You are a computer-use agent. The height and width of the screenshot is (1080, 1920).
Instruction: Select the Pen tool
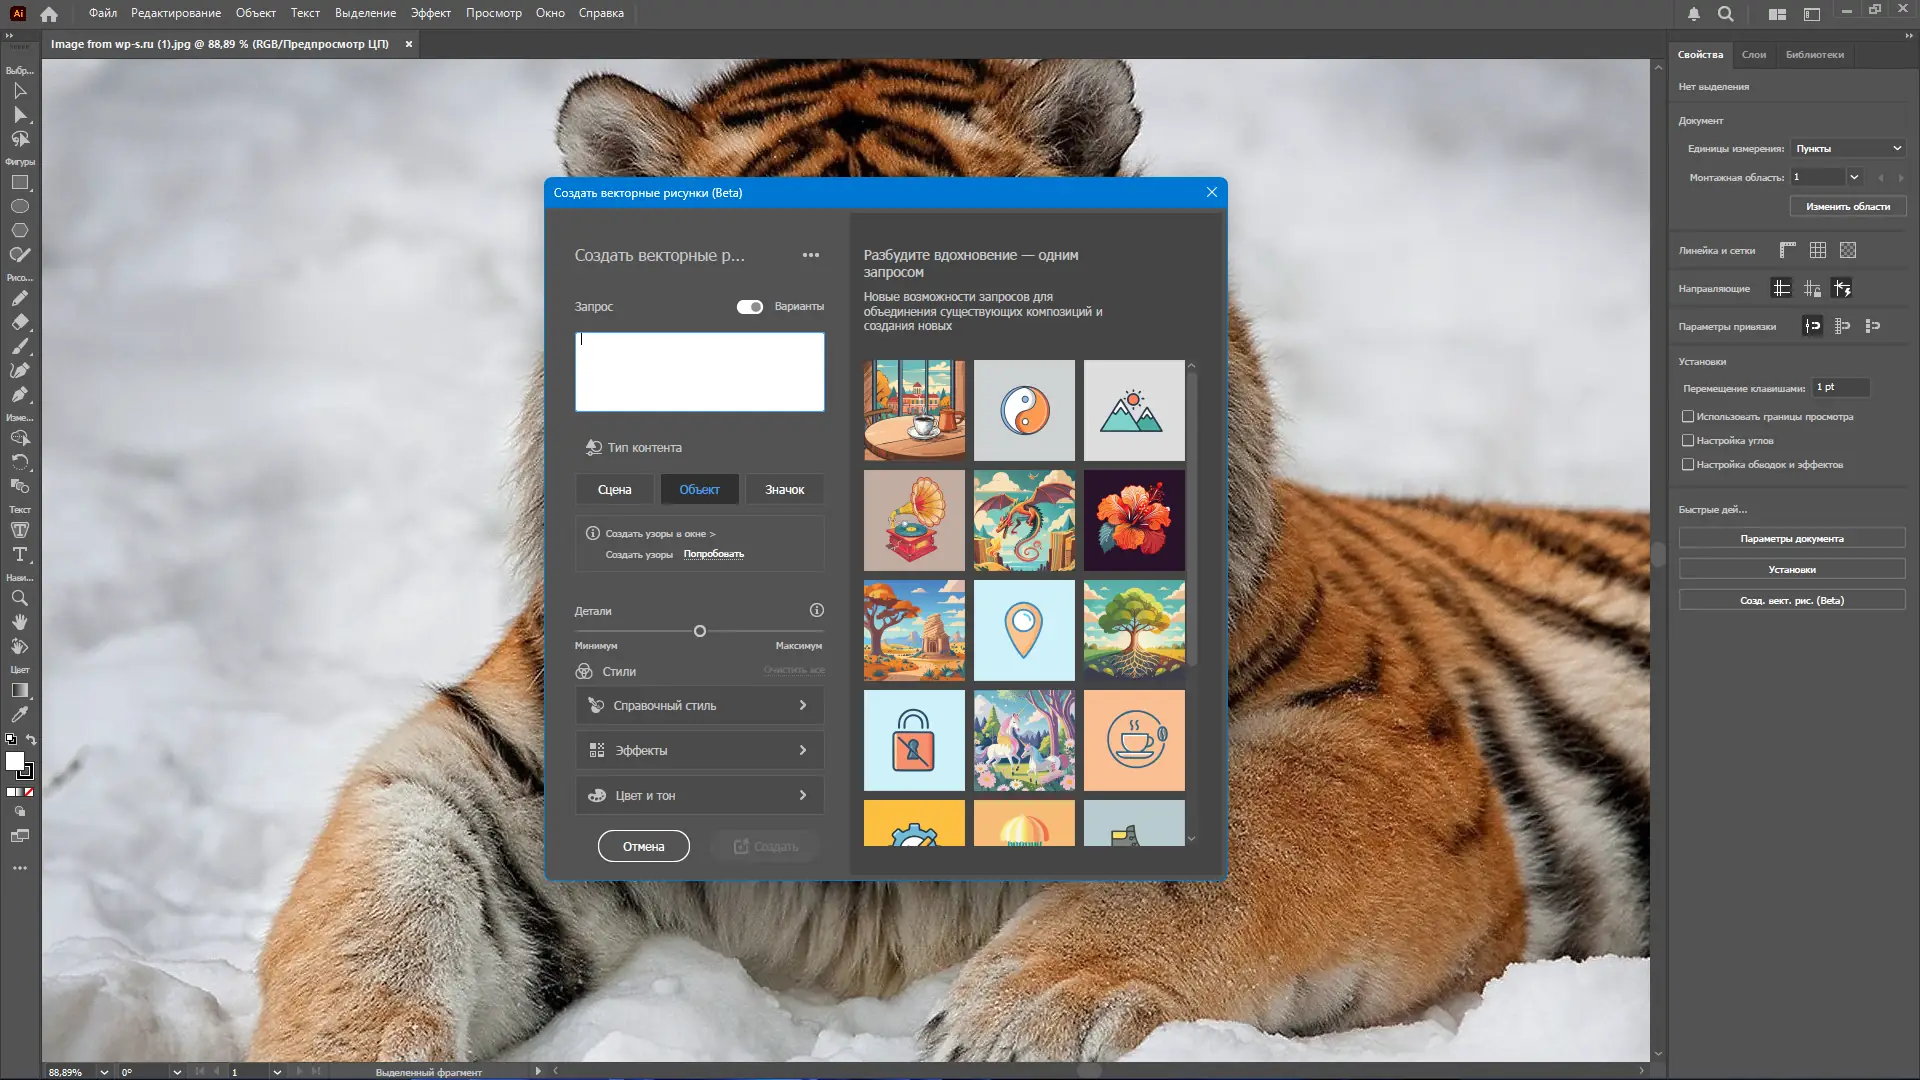click(x=20, y=393)
